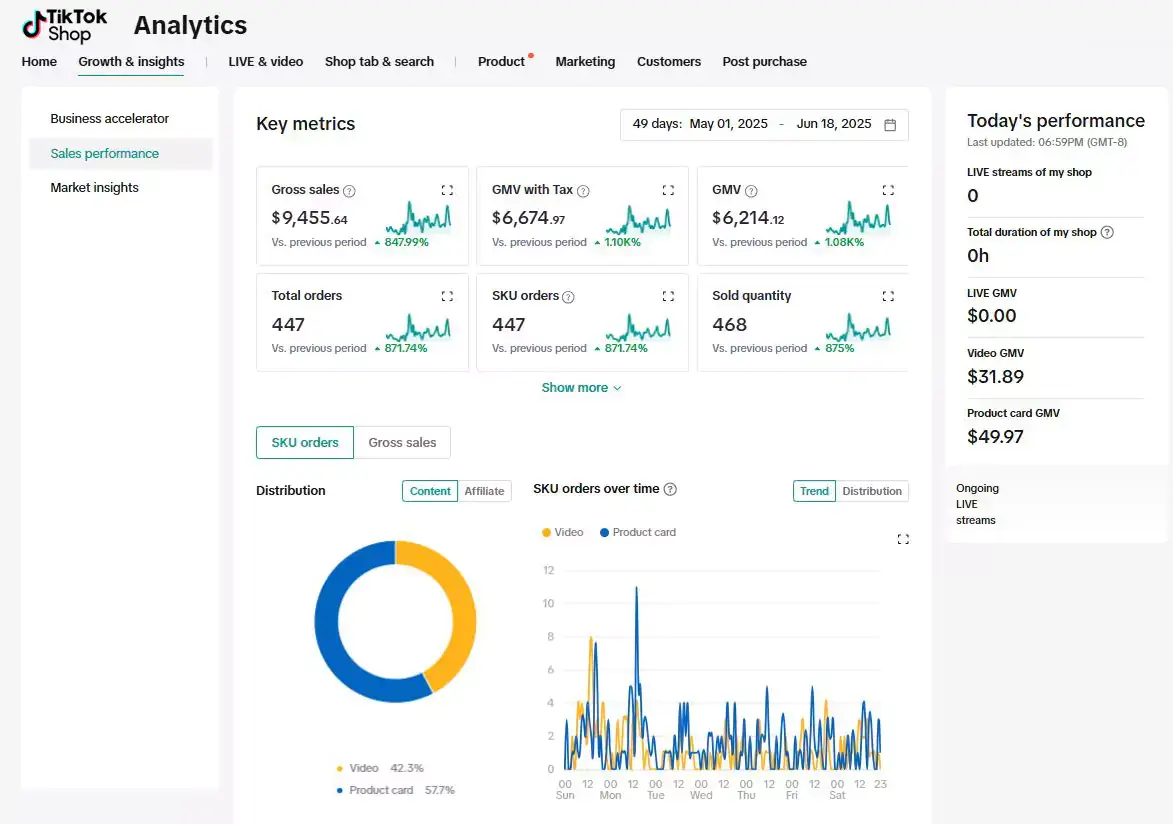Expand the Gross sales metric card
Viewport: 1173px width, 824px height.
[x=447, y=190]
